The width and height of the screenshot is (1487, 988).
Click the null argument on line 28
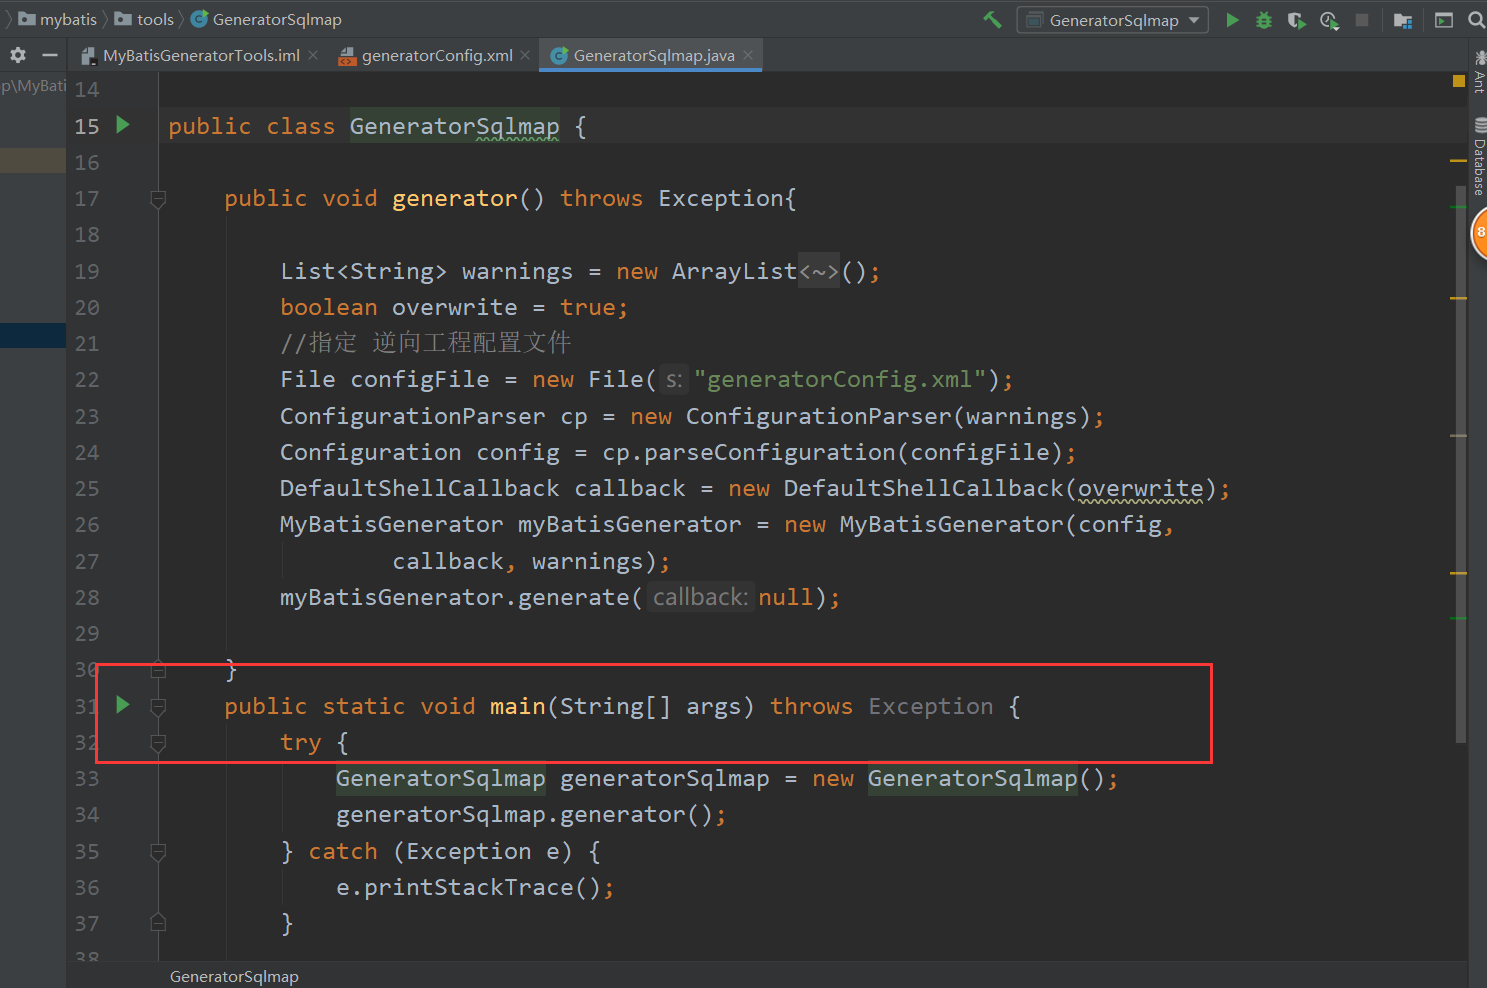[785, 598]
